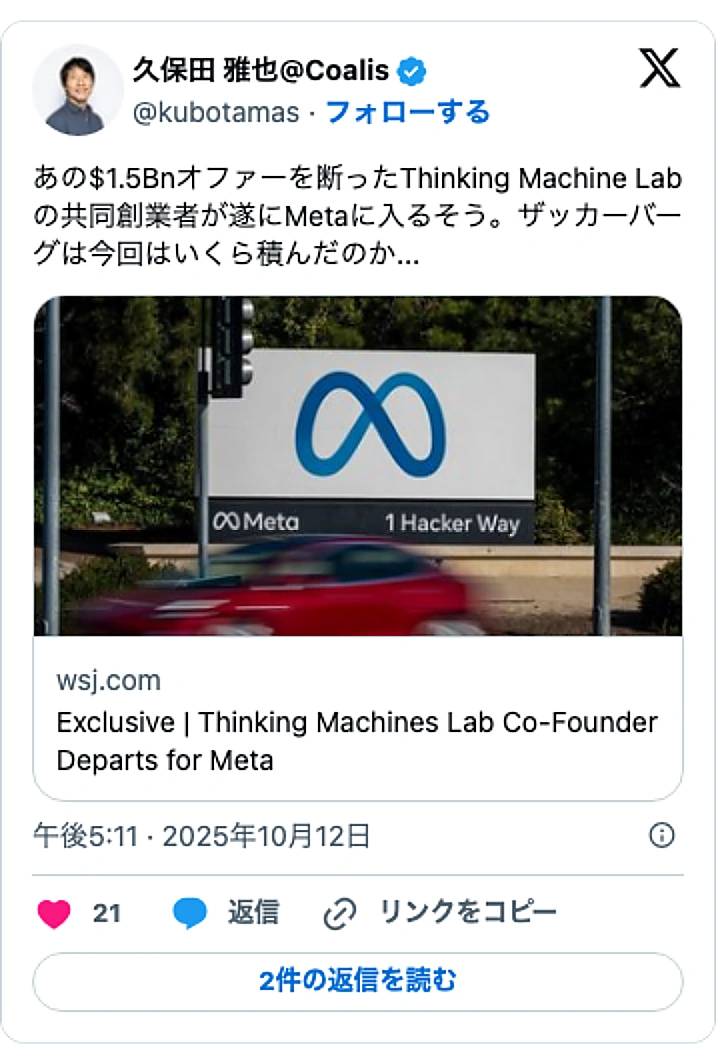Click the tweet body text

click(358, 216)
